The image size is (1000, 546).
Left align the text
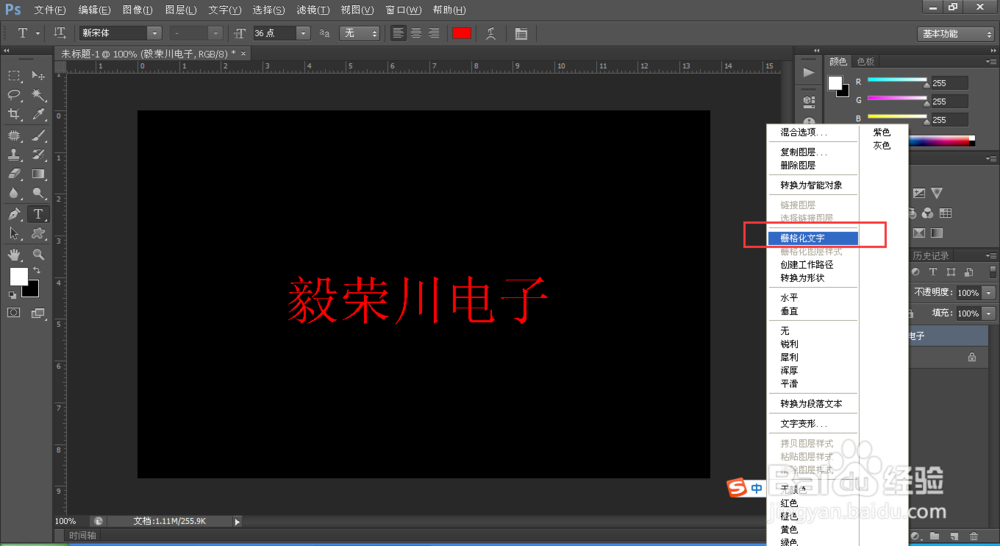point(398,33)
